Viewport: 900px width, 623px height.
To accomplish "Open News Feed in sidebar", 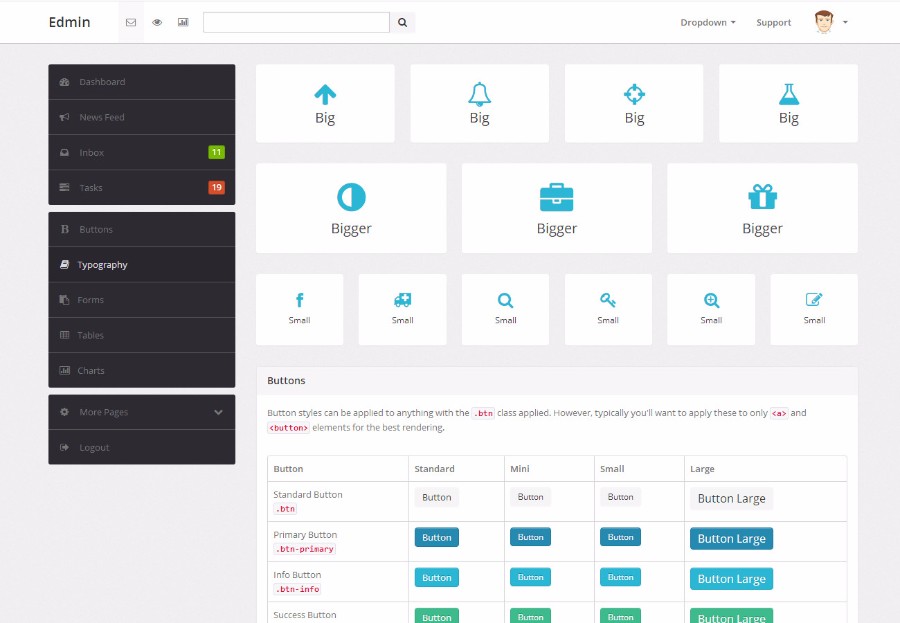I will point(142,117).
